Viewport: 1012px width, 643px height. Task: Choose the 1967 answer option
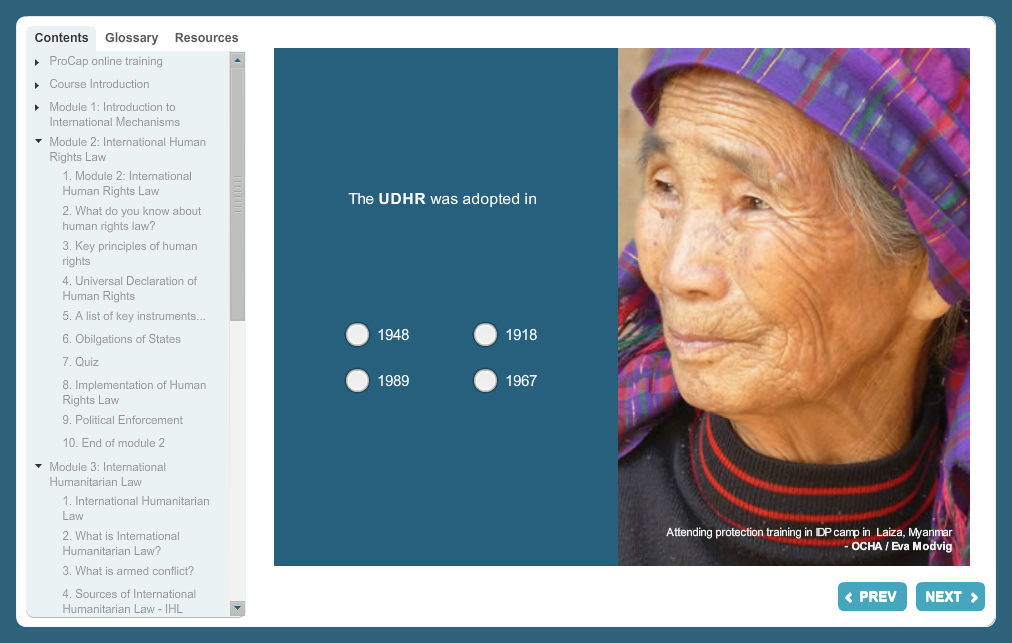tap(485, 381)
